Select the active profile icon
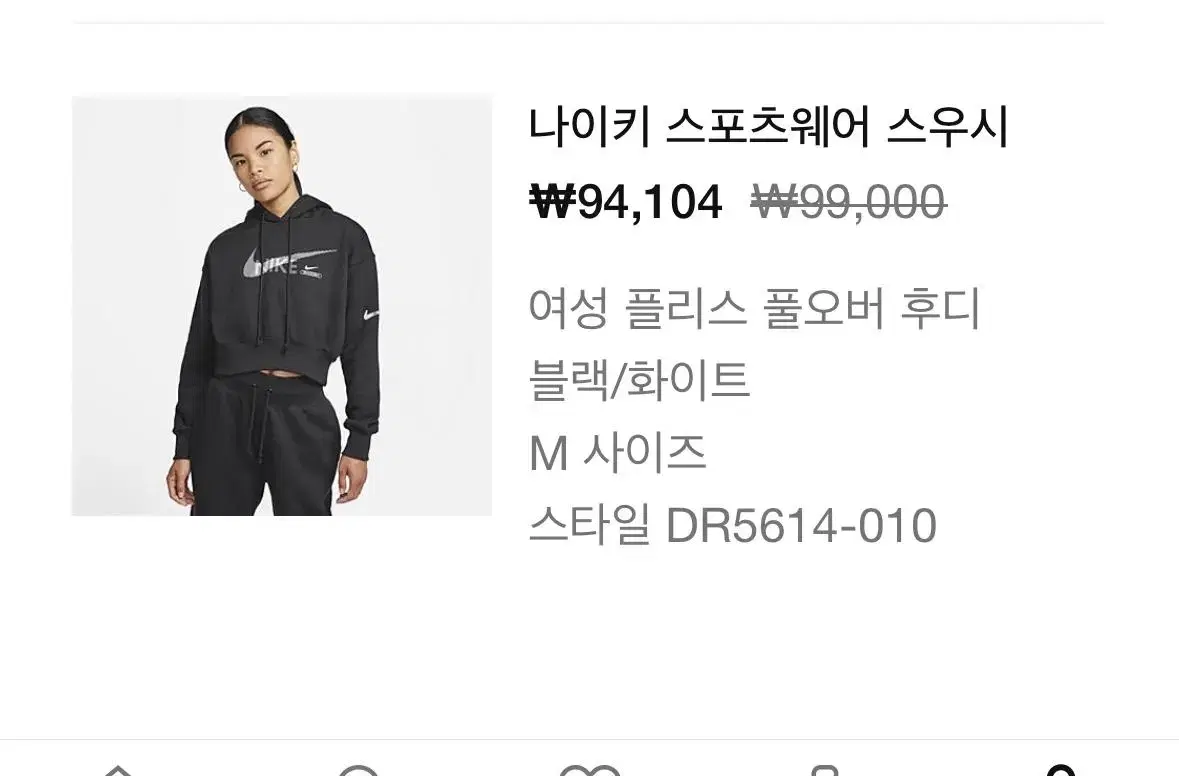 click(1061, 771)
